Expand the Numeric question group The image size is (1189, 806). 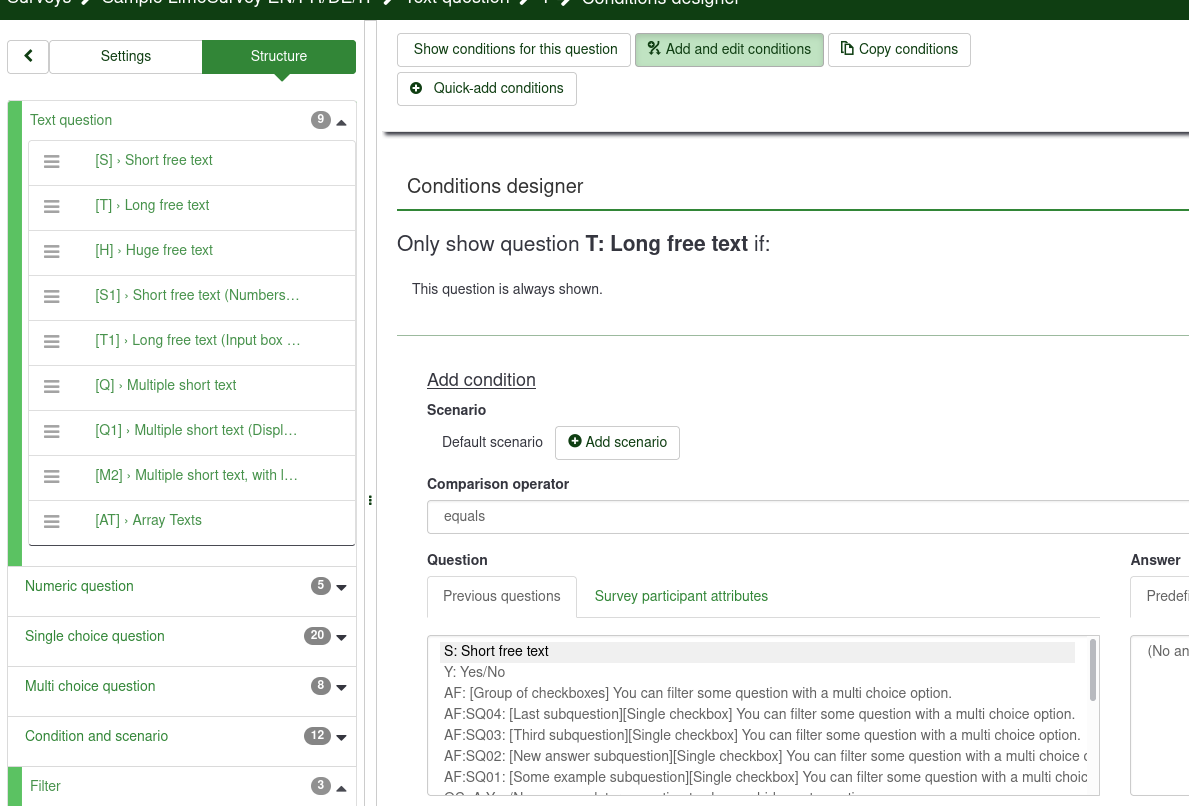pyautogui.click(x=341, y=587)
